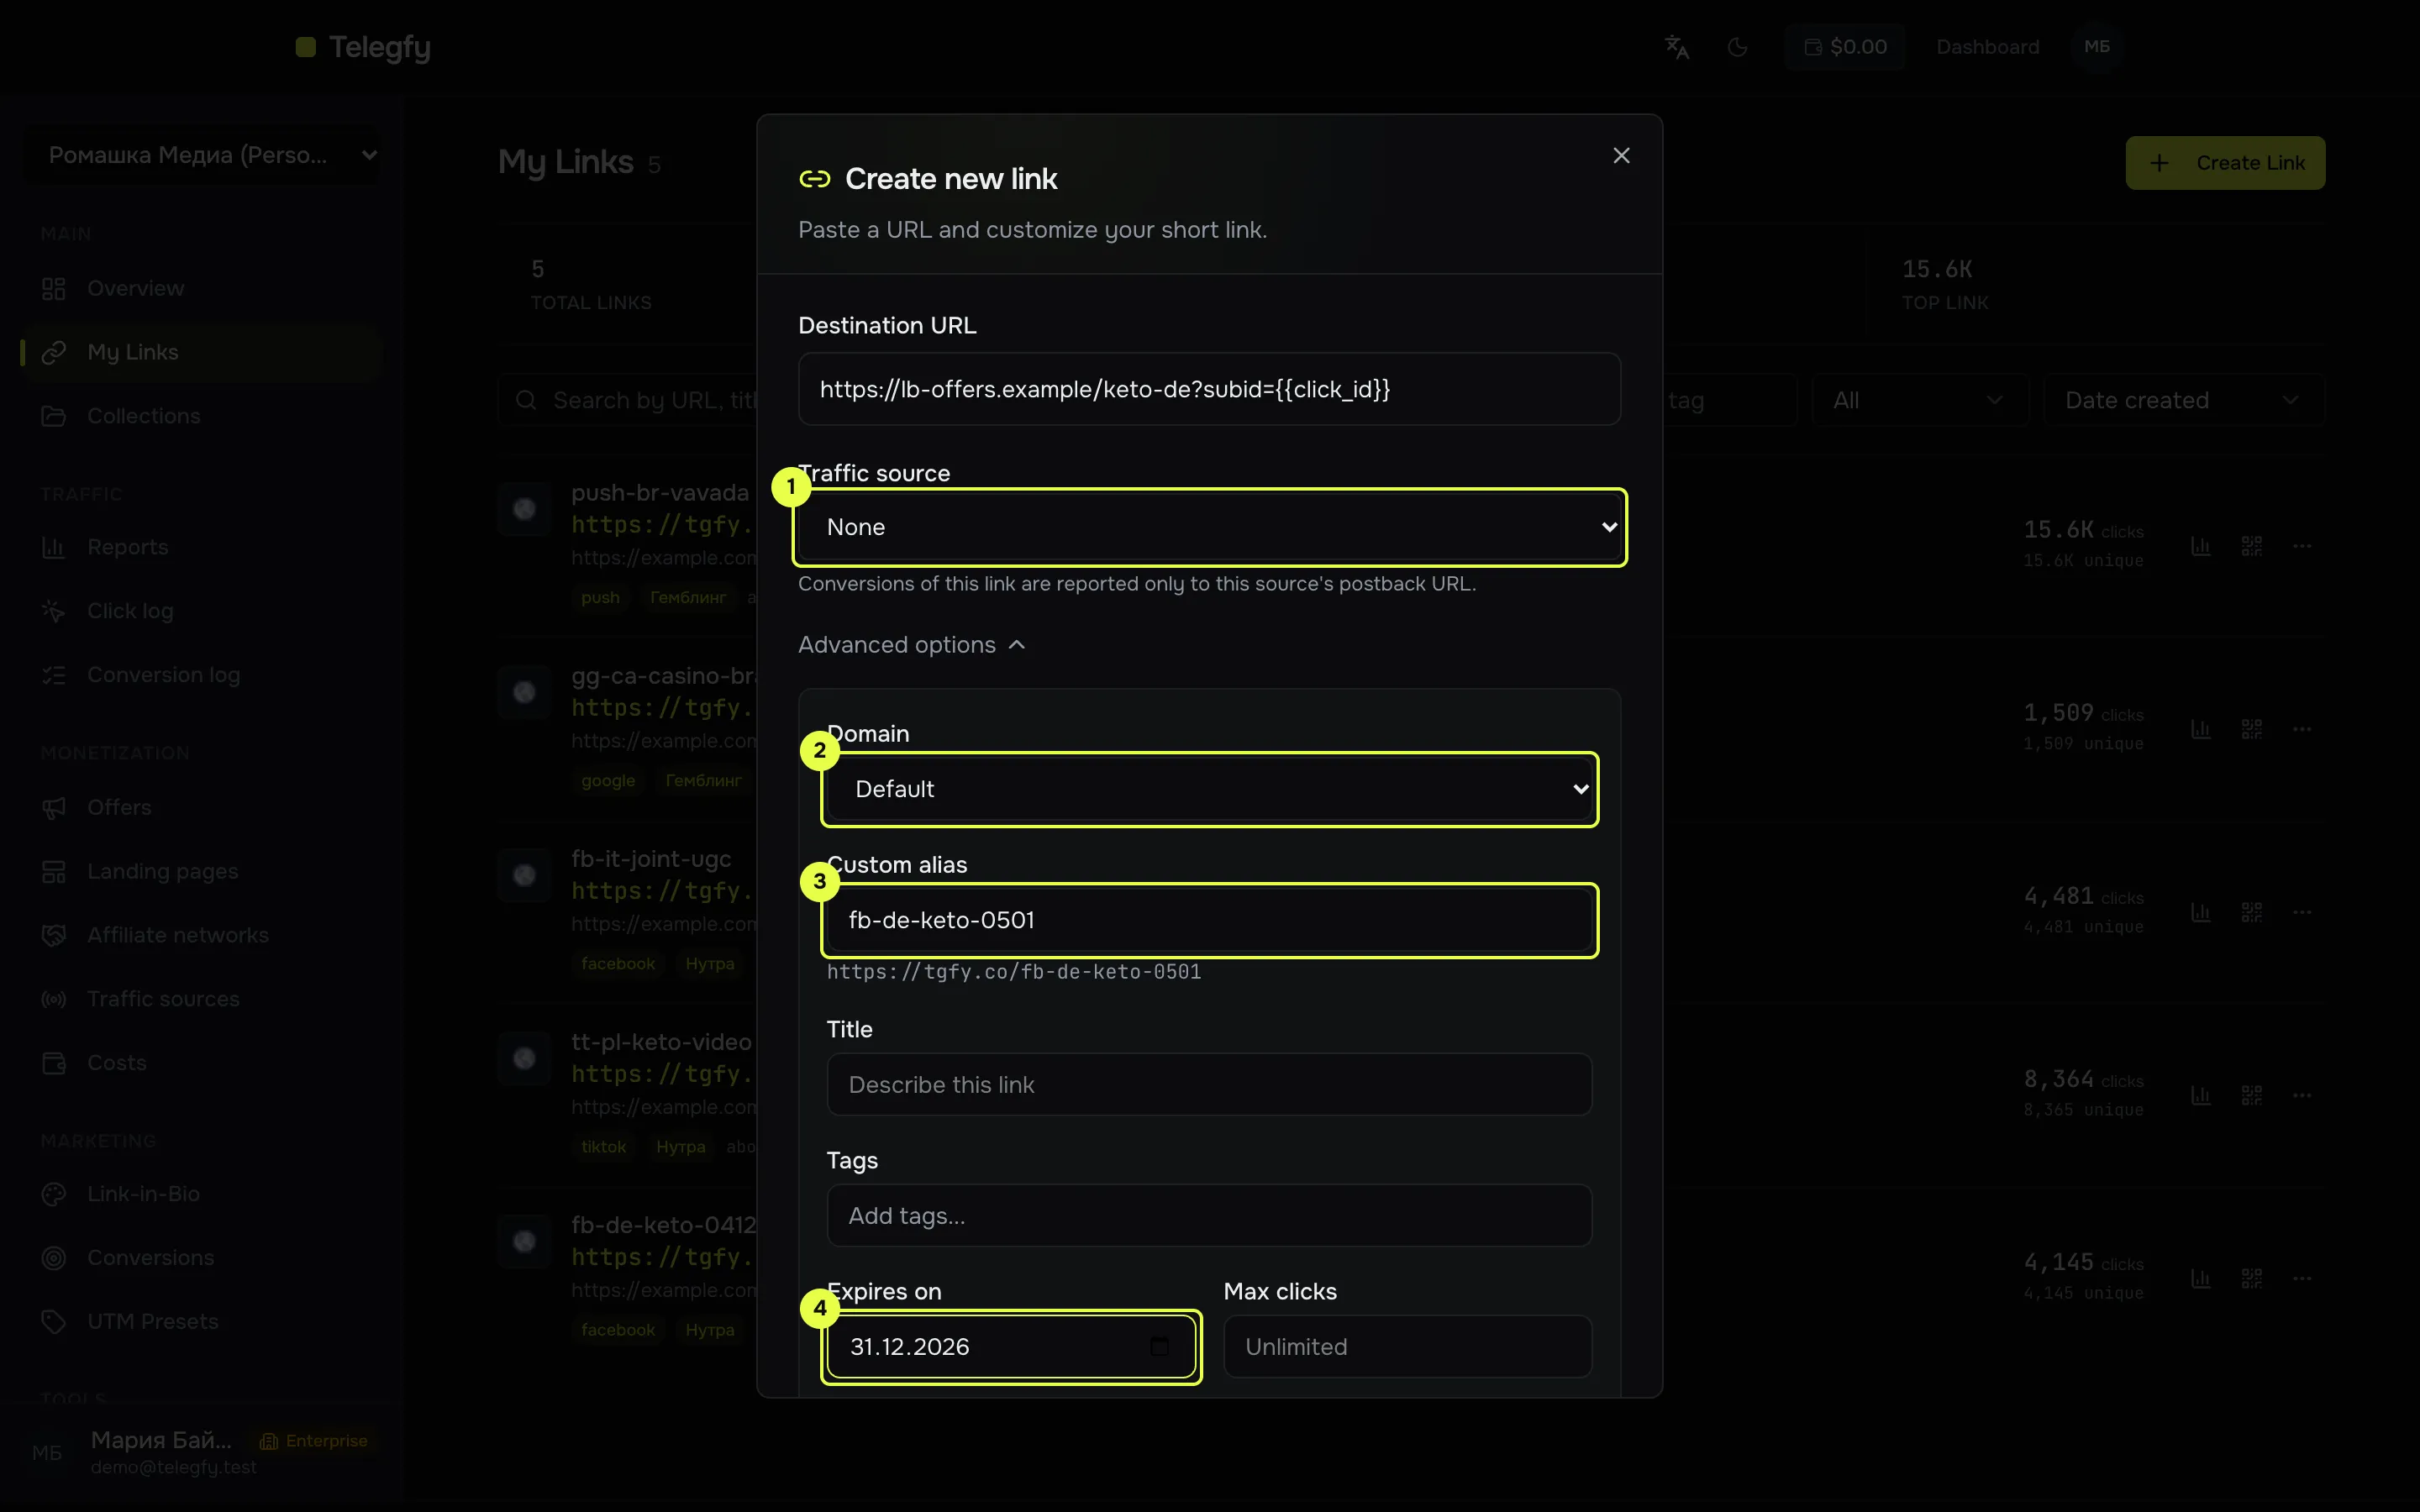Viewport: 2420px width, 1512px height.
Task: Open the Dashboard link in header
Action: click(1987, 47)
